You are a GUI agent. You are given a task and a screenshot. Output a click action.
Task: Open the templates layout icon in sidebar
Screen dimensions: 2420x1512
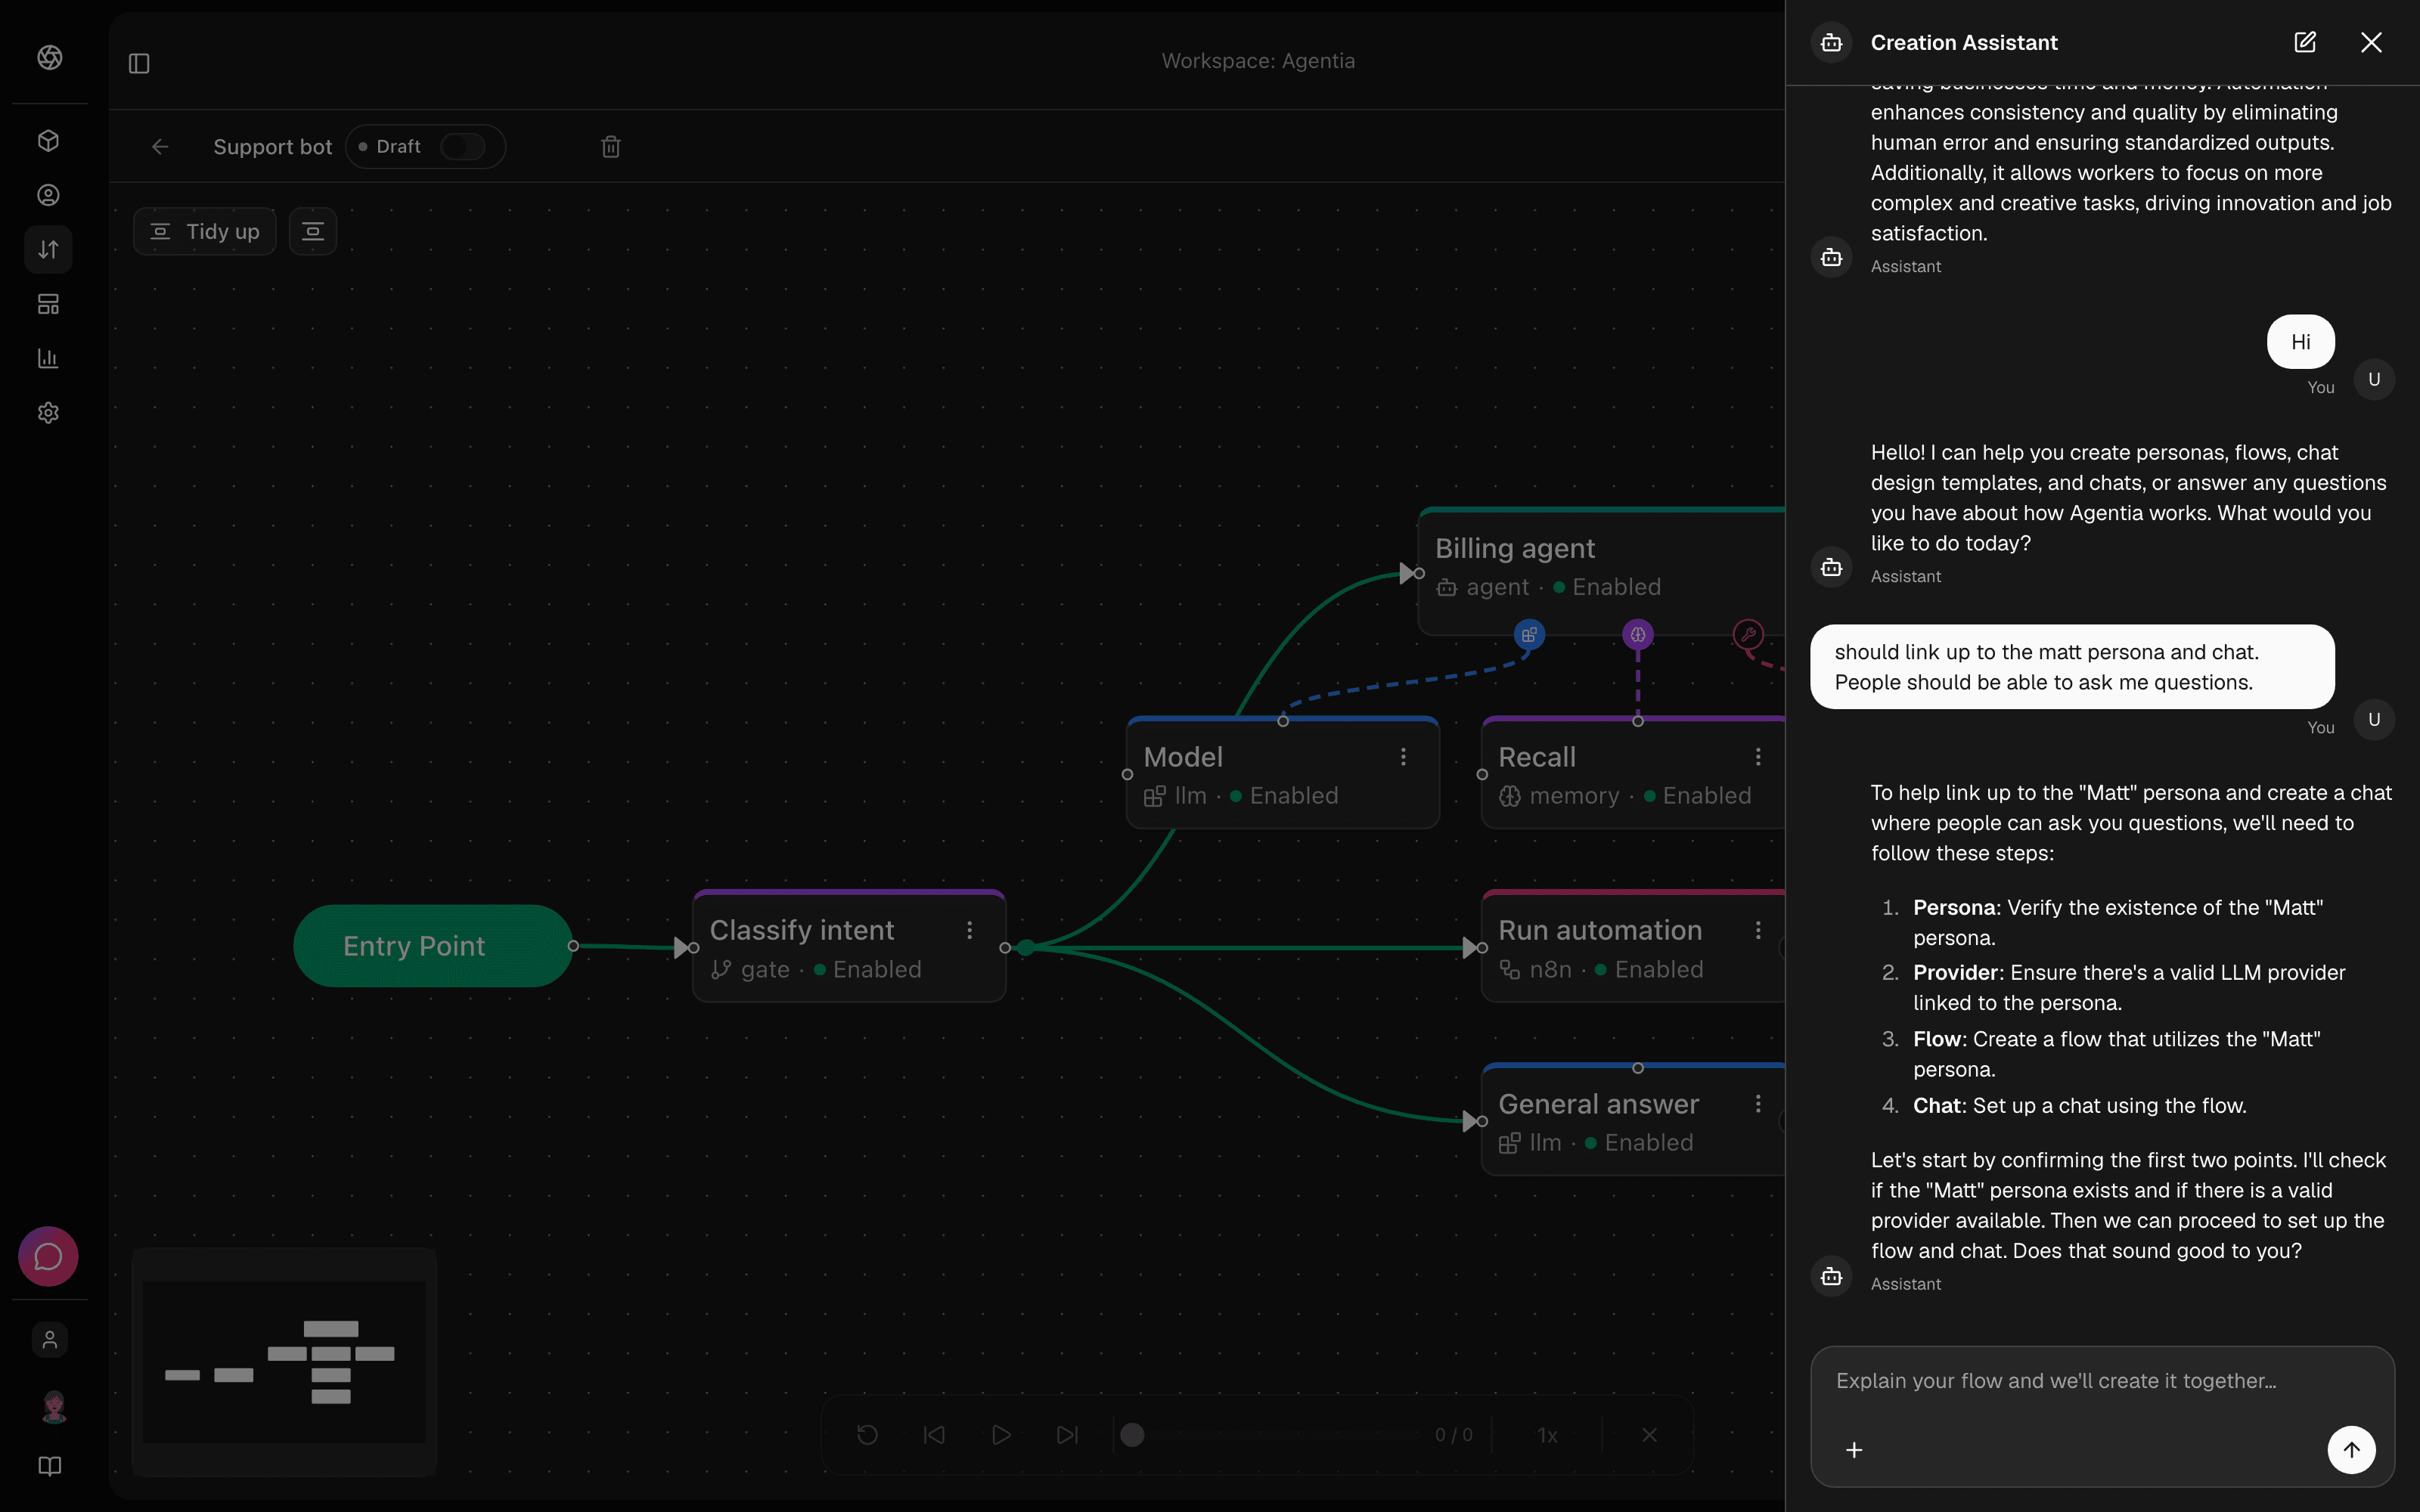pyautogui.click(x=48, y=304)
